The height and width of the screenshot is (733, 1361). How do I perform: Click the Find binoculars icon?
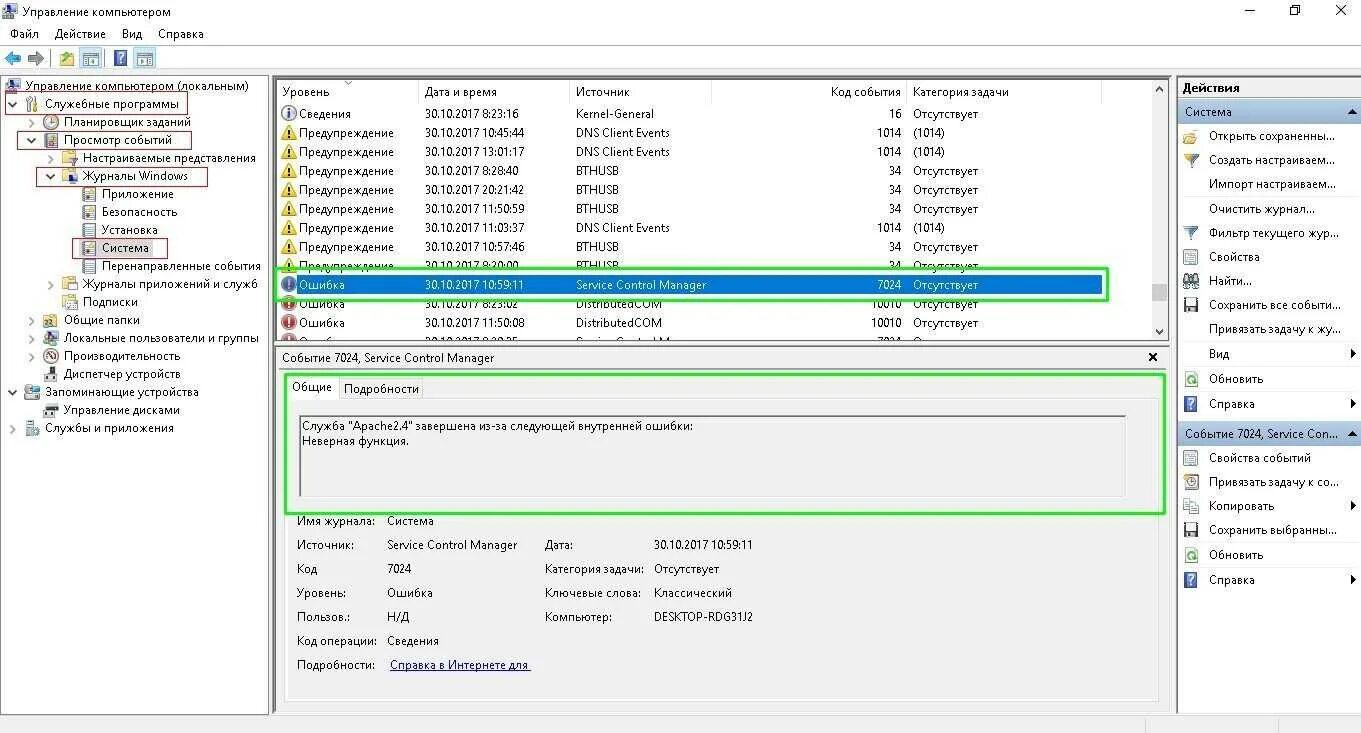(x=1191, y=281)
